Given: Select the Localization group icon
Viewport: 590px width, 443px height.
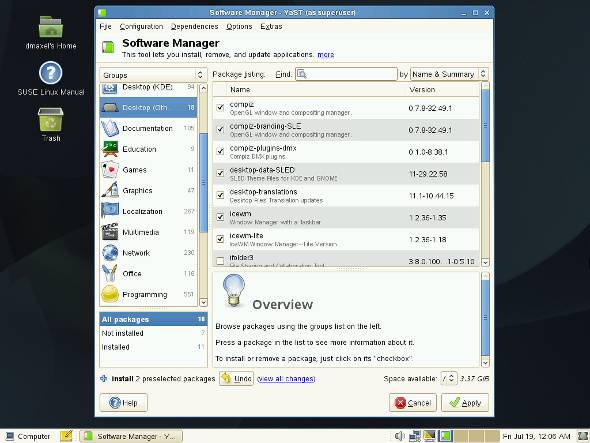Looking at the screenshot, I should 110,211.
